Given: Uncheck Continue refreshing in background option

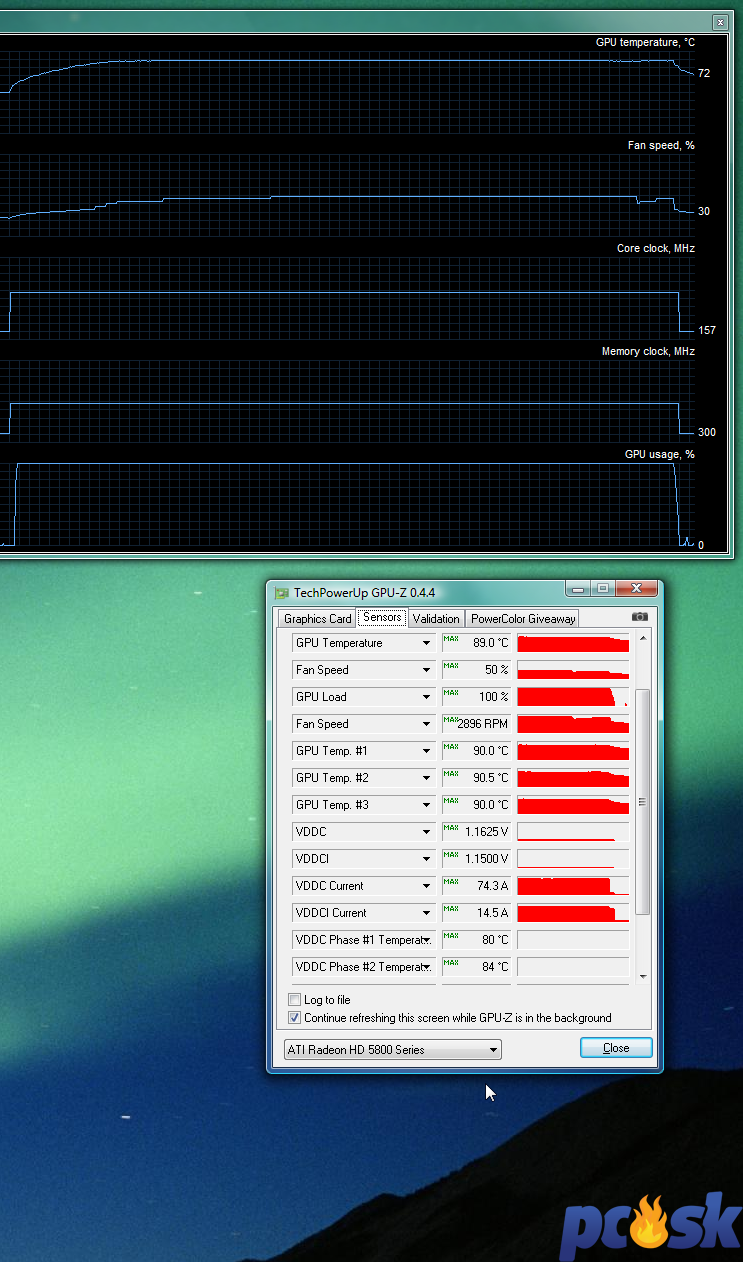Looking at the screenshot, I should (x=294, y=1018).
